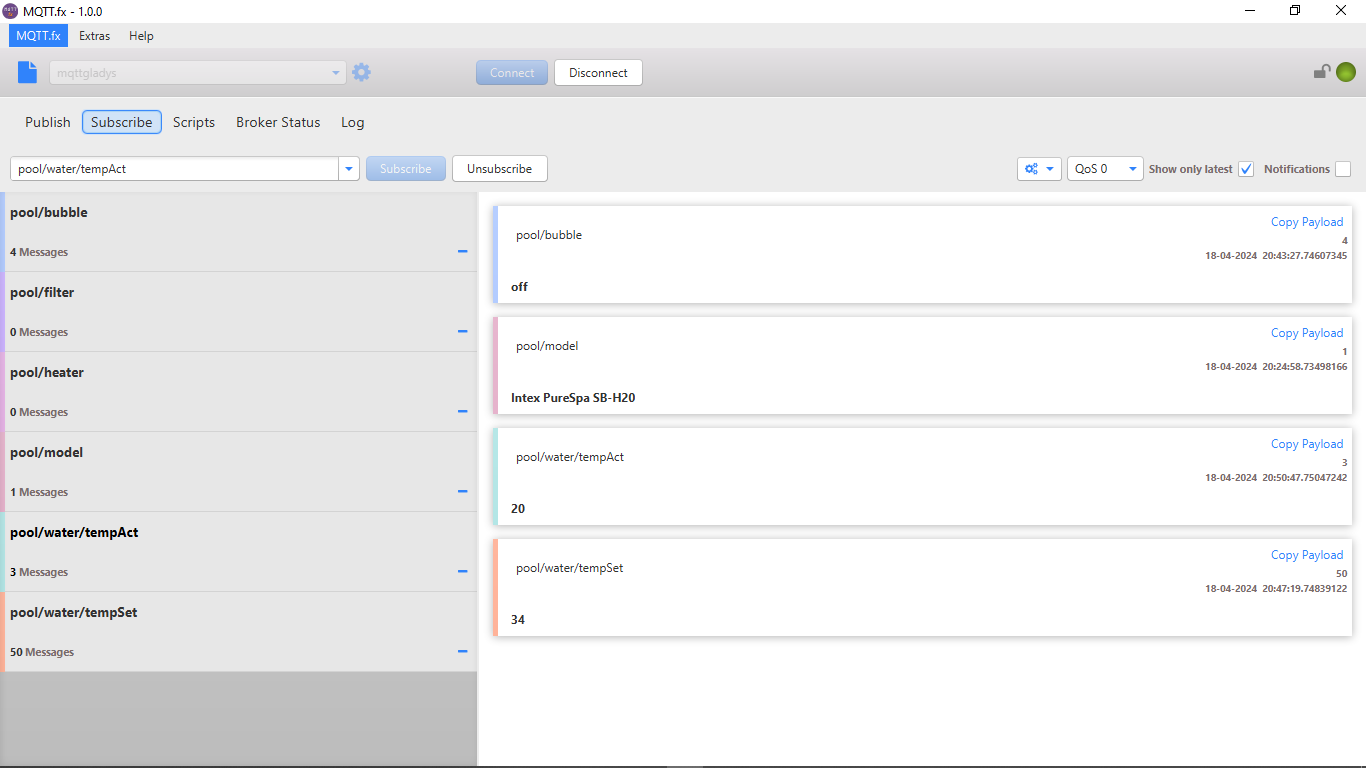Select pool/bubble in the subscribed topics list

(238, 232)
